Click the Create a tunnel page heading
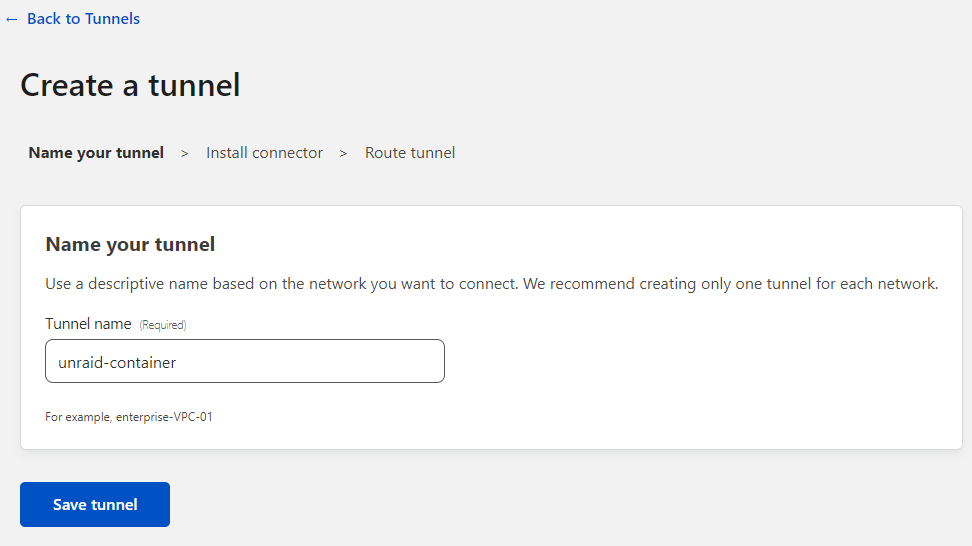Screen dimensions: 972x546 point(130,85)
